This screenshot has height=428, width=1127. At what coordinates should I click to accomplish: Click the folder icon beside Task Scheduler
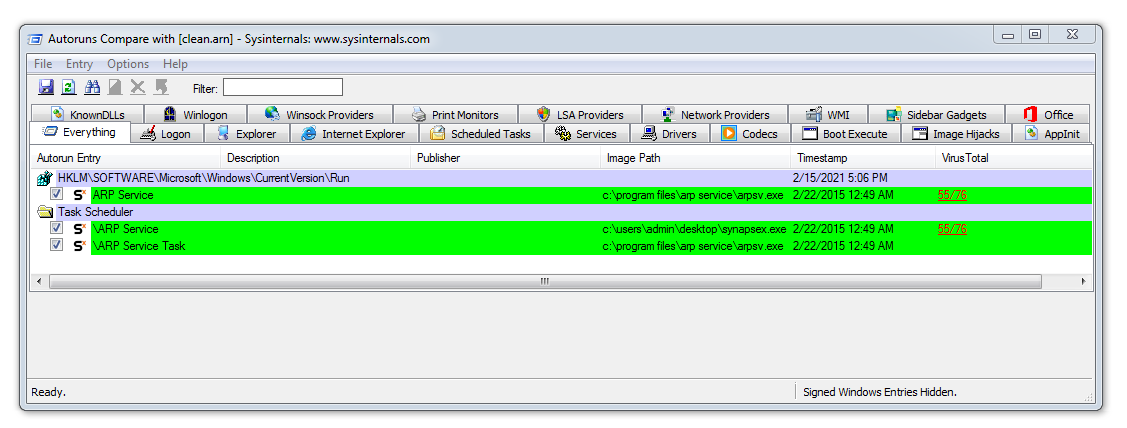tap(45, 212)
